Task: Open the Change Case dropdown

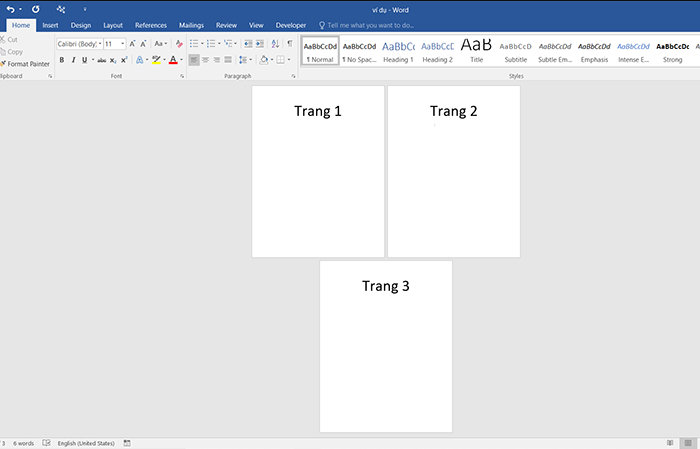Action: click(160, 44)
